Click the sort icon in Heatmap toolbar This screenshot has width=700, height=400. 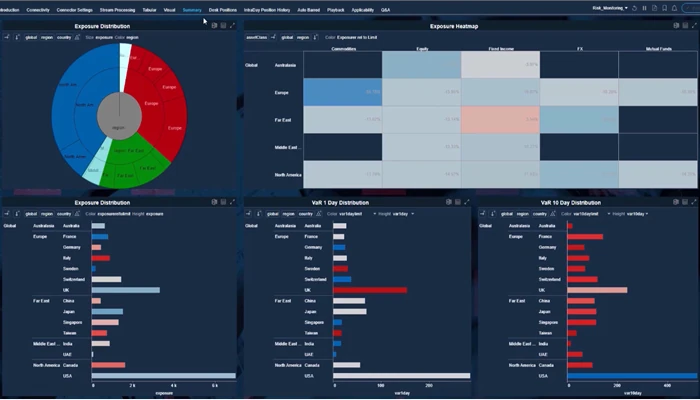pyautogui.click(x=316, y=38)
